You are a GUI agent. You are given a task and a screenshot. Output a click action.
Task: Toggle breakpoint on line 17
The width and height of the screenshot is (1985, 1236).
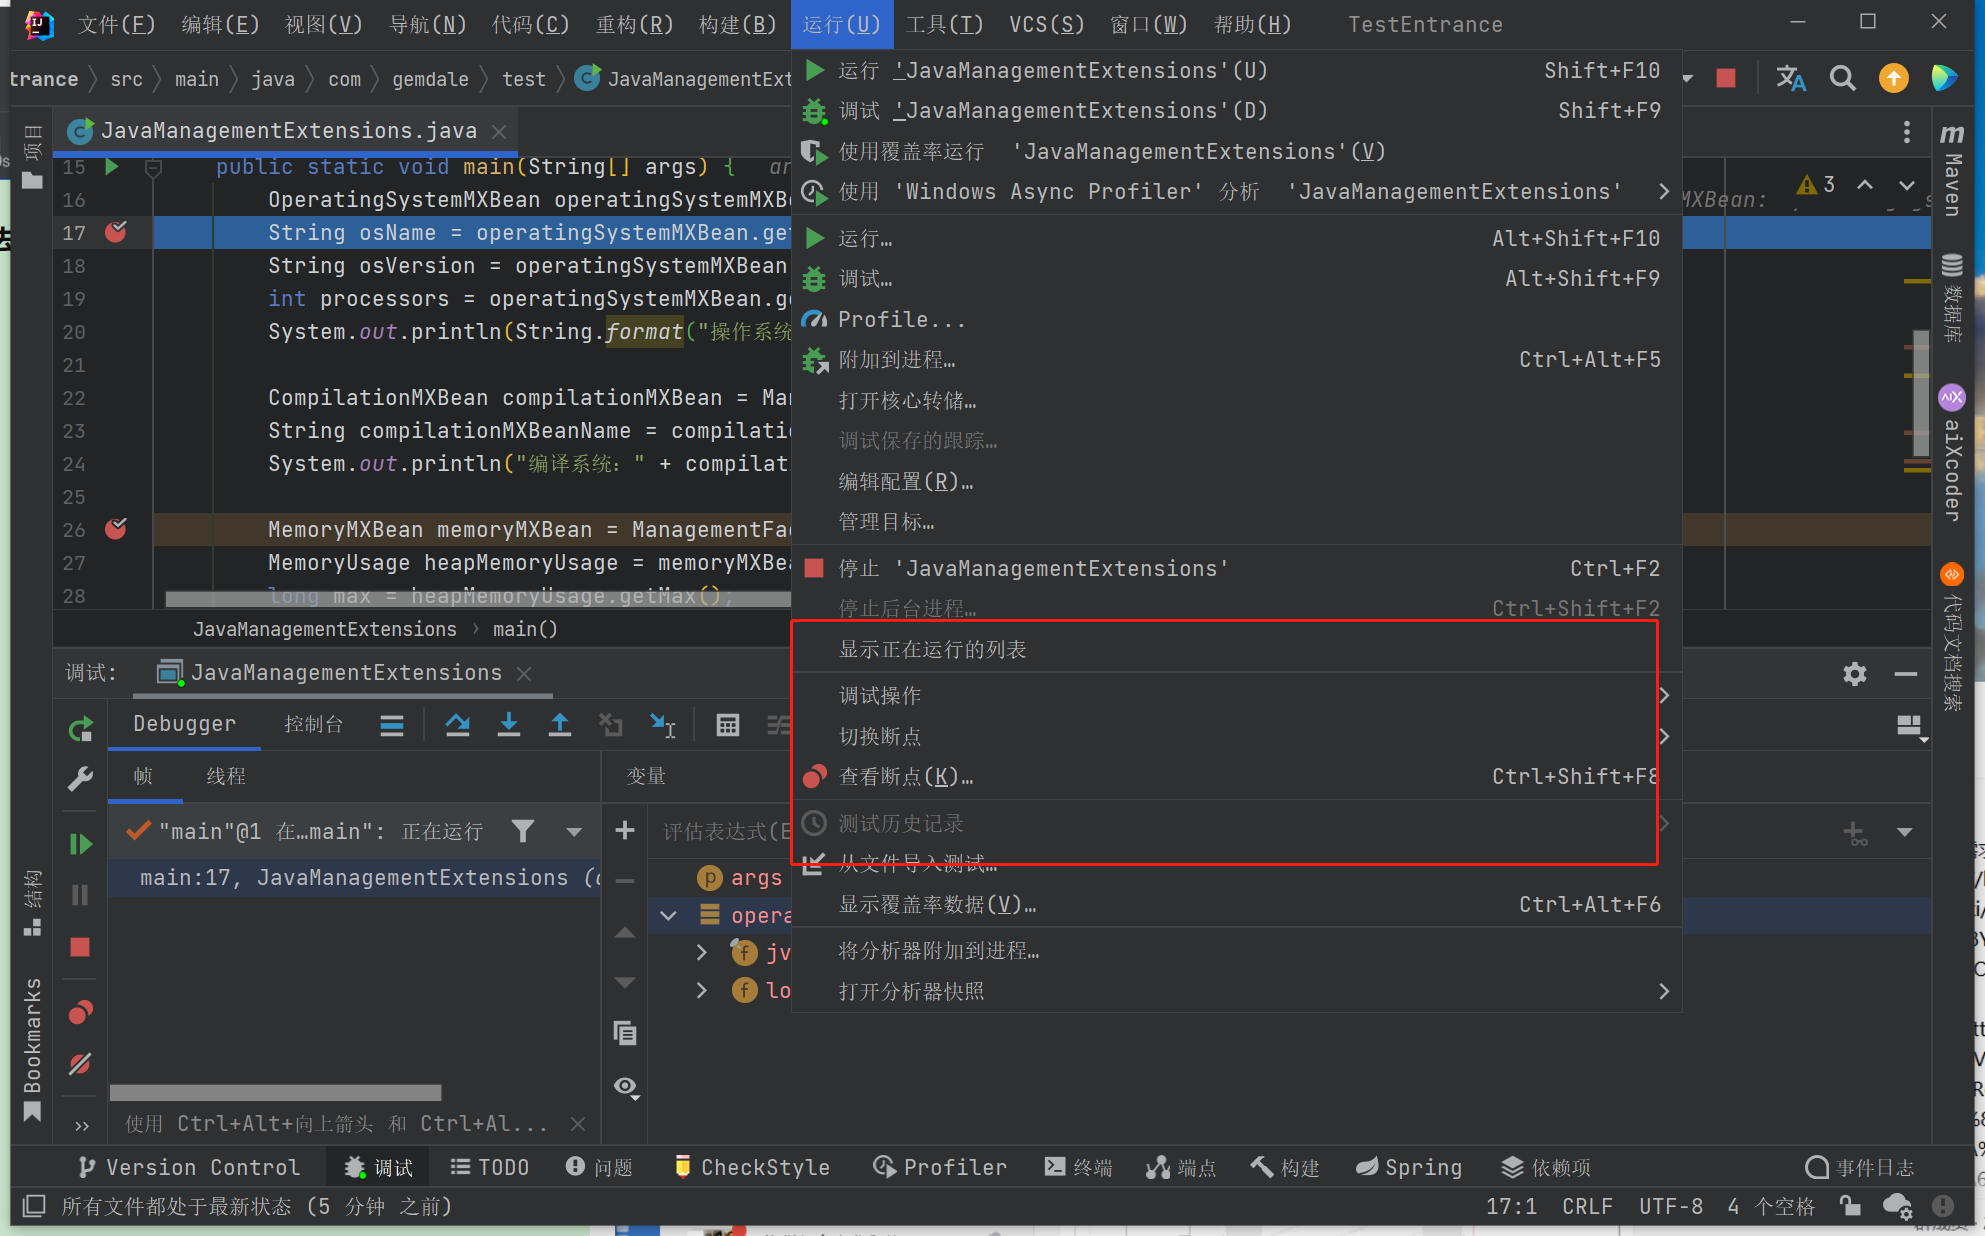pyautogui.click(x=116, y=232)
